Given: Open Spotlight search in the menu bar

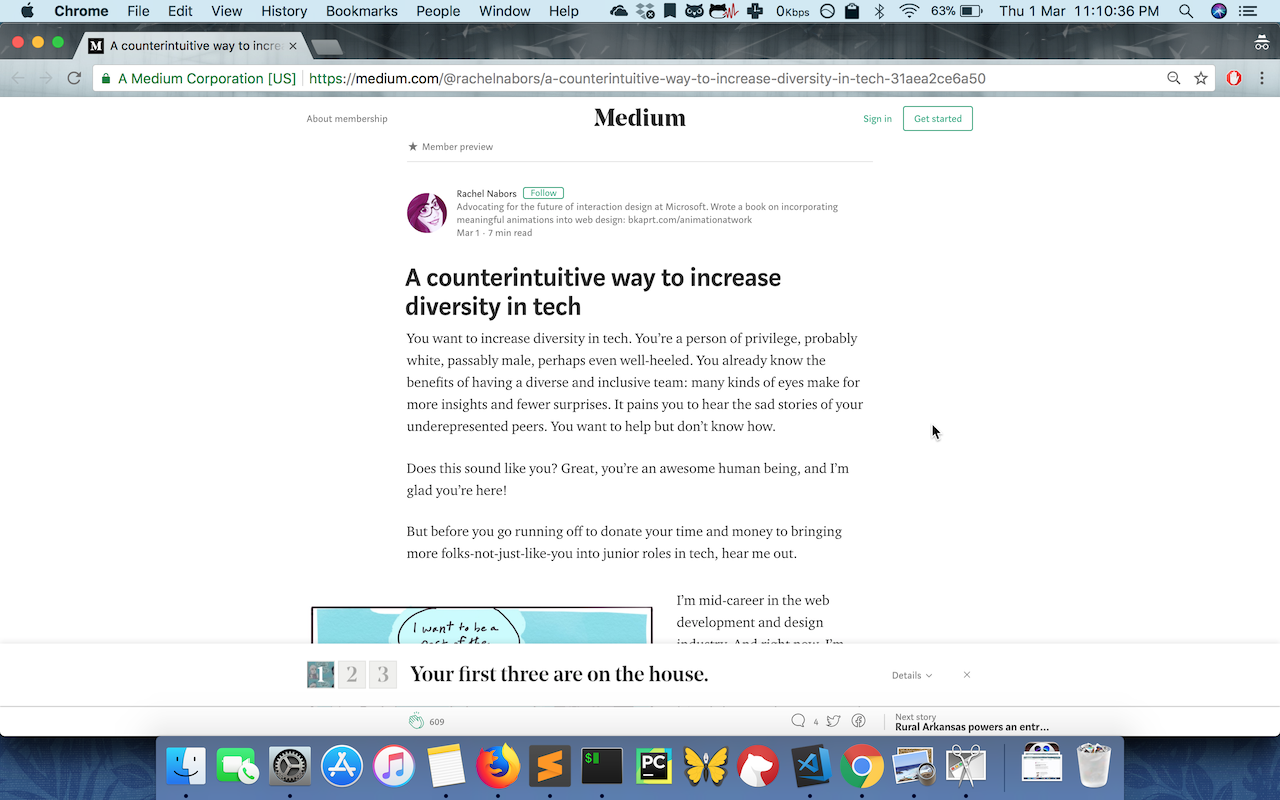Looking at the screenshot, I should click(x=1186, y=11).
